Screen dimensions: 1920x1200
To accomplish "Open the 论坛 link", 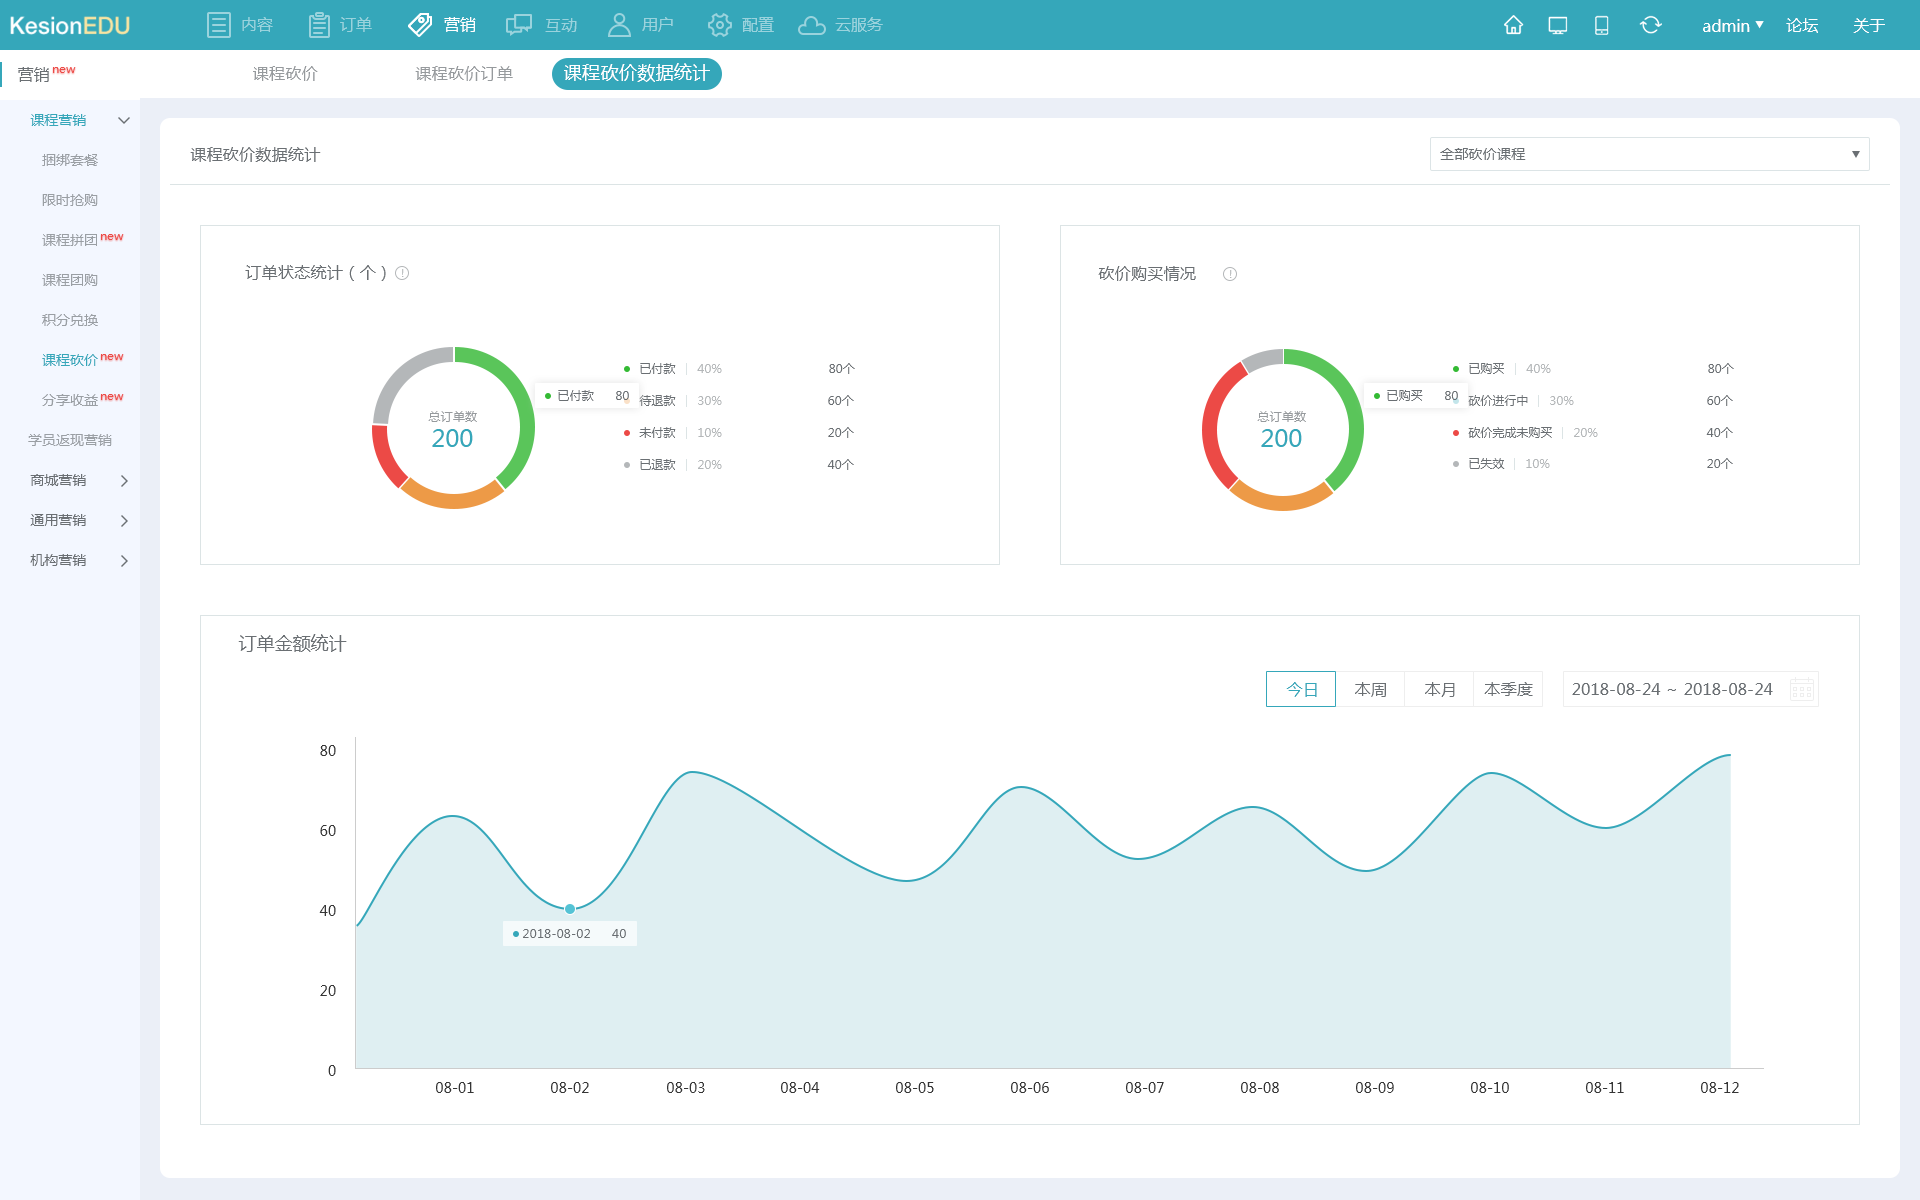I will 1801,25.
